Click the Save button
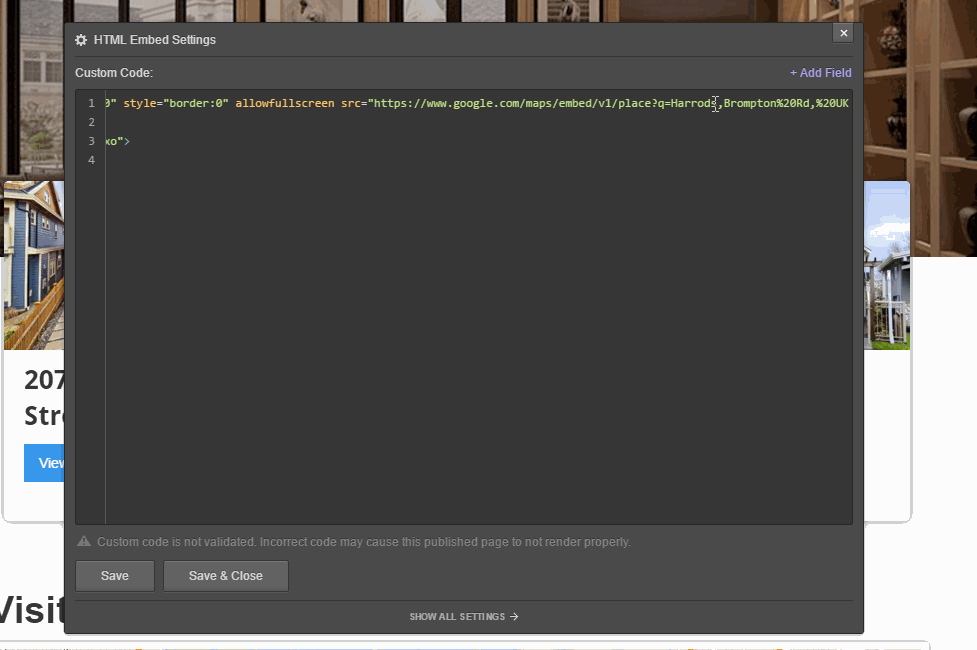Viewport: 977px width, 650px height. (115, 576)
